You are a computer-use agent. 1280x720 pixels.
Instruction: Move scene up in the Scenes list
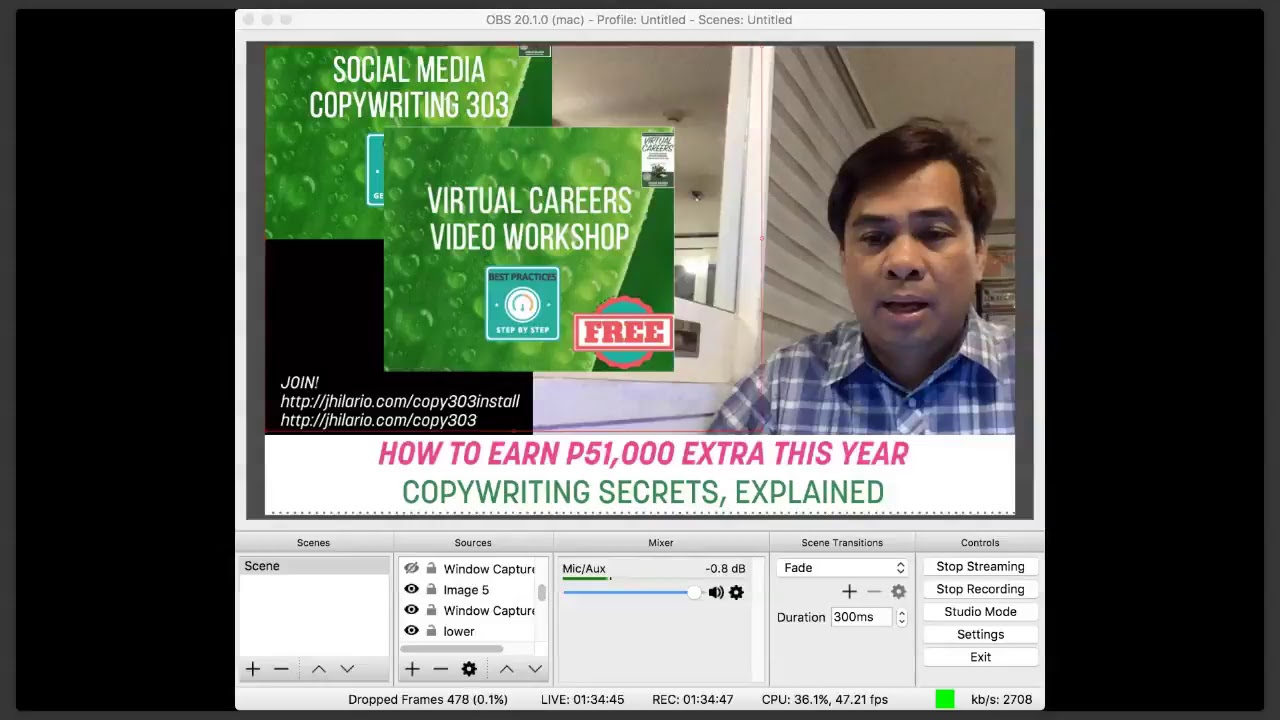pyautogui.click(x=318, y=669)
